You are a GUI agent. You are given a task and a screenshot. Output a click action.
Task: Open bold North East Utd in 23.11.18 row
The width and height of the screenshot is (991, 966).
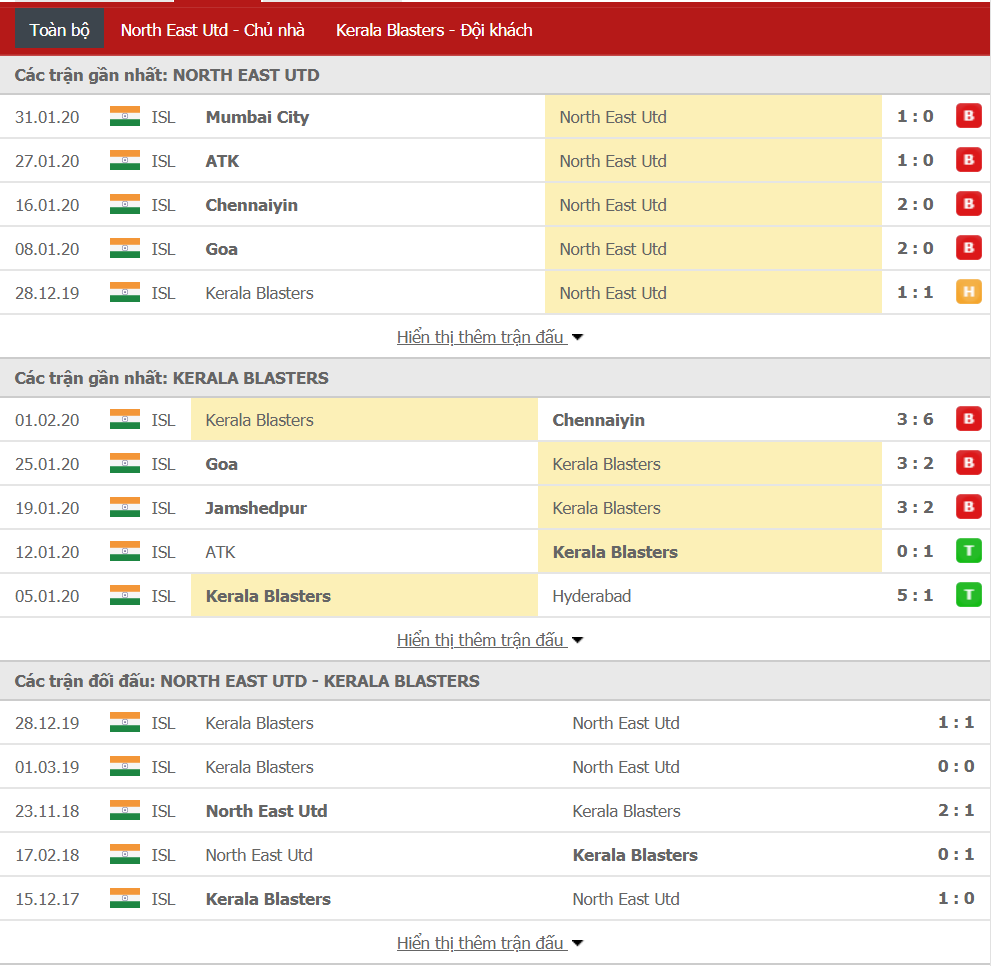click(267, 811)
